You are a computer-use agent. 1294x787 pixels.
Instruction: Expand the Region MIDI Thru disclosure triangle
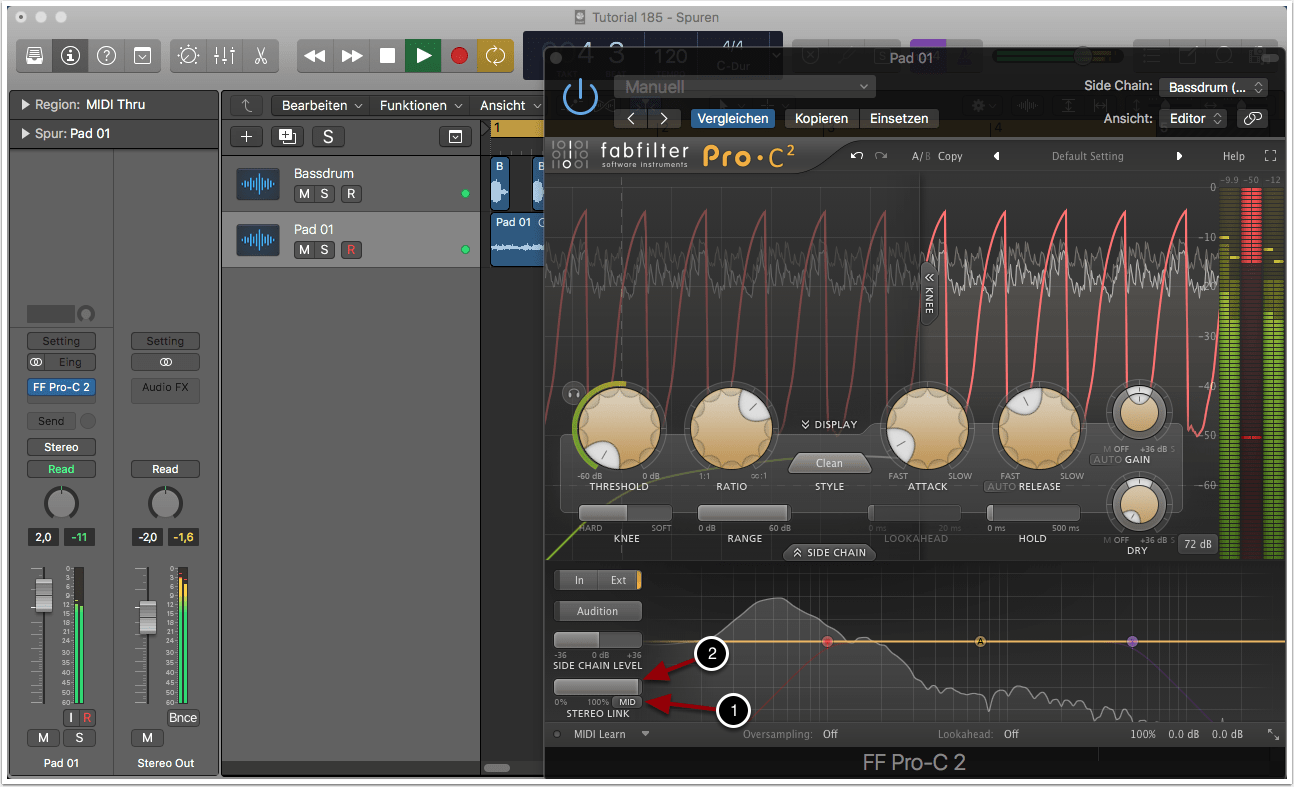[x=25, y=104]
